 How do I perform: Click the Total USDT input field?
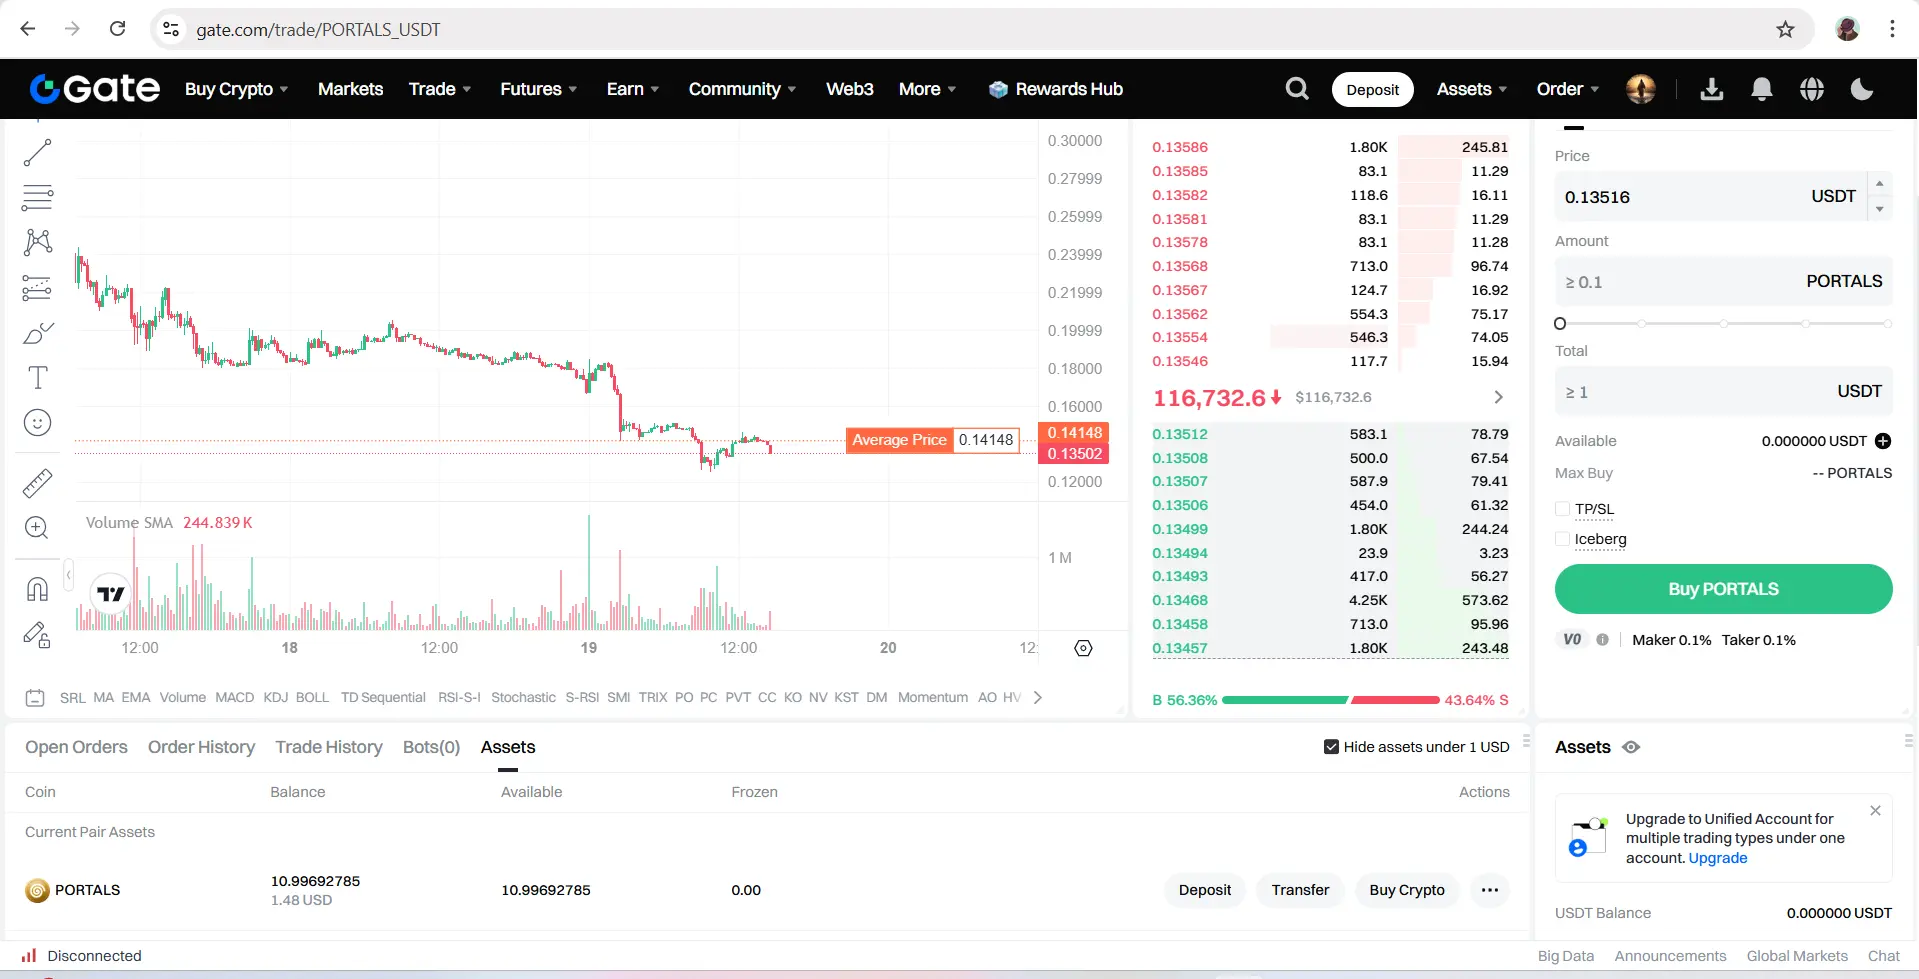[x=1723, y=392]
